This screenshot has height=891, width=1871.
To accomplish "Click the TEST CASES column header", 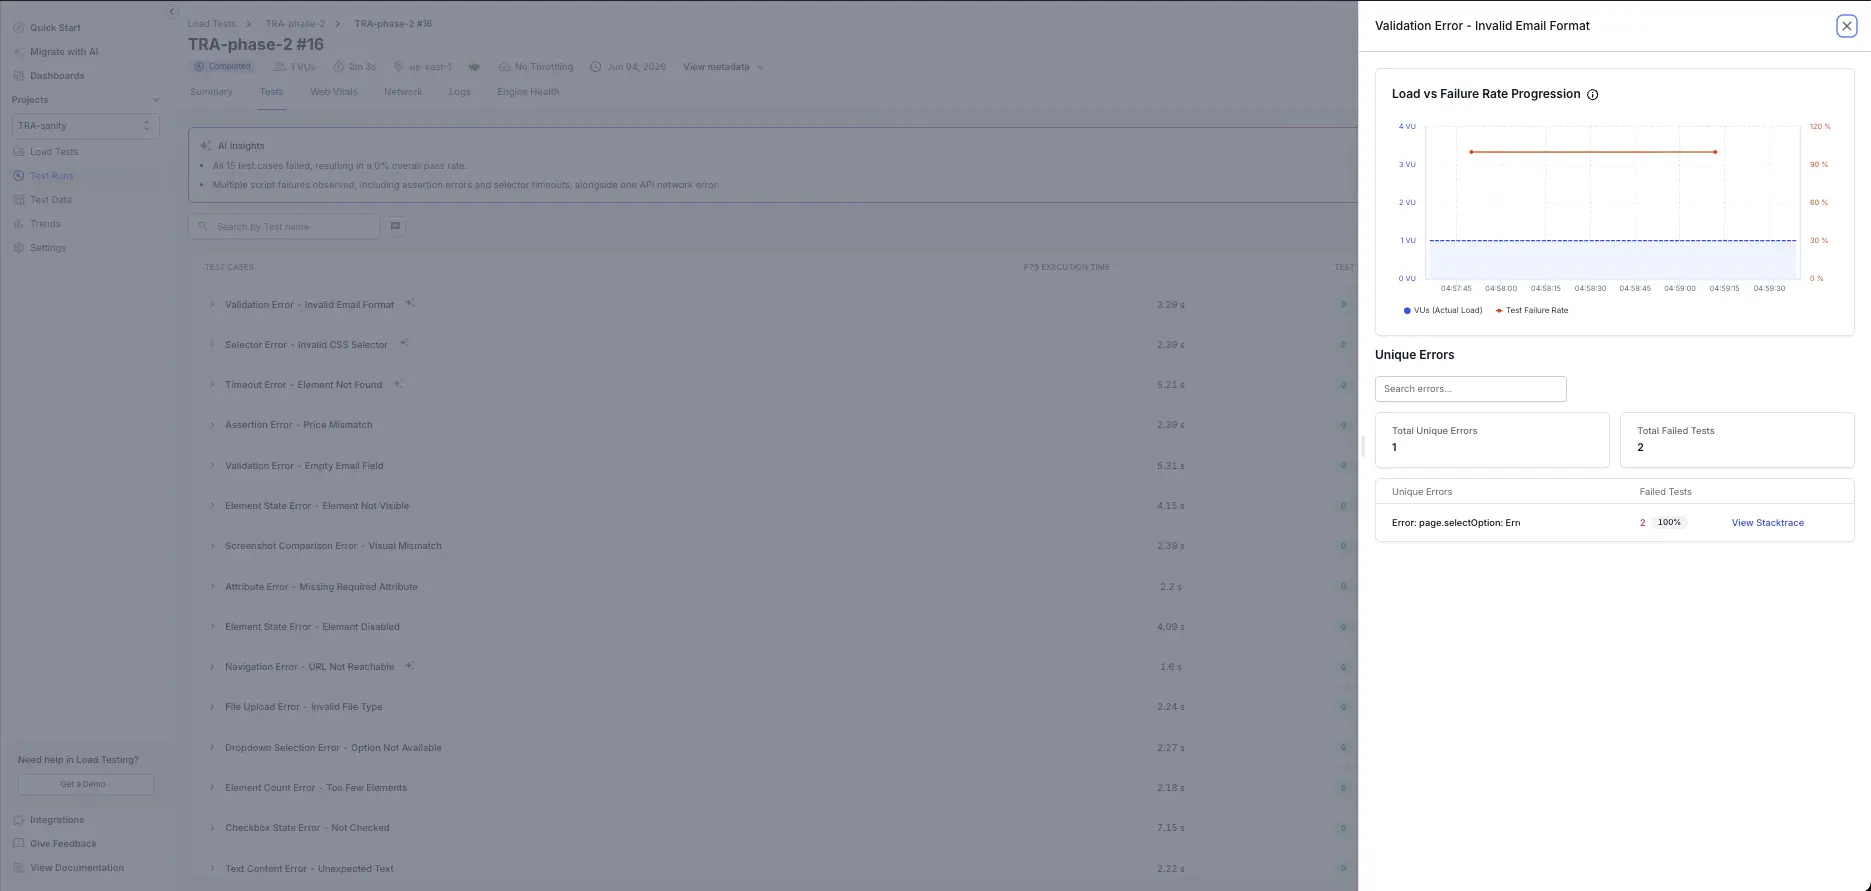I will click(229, 267).
